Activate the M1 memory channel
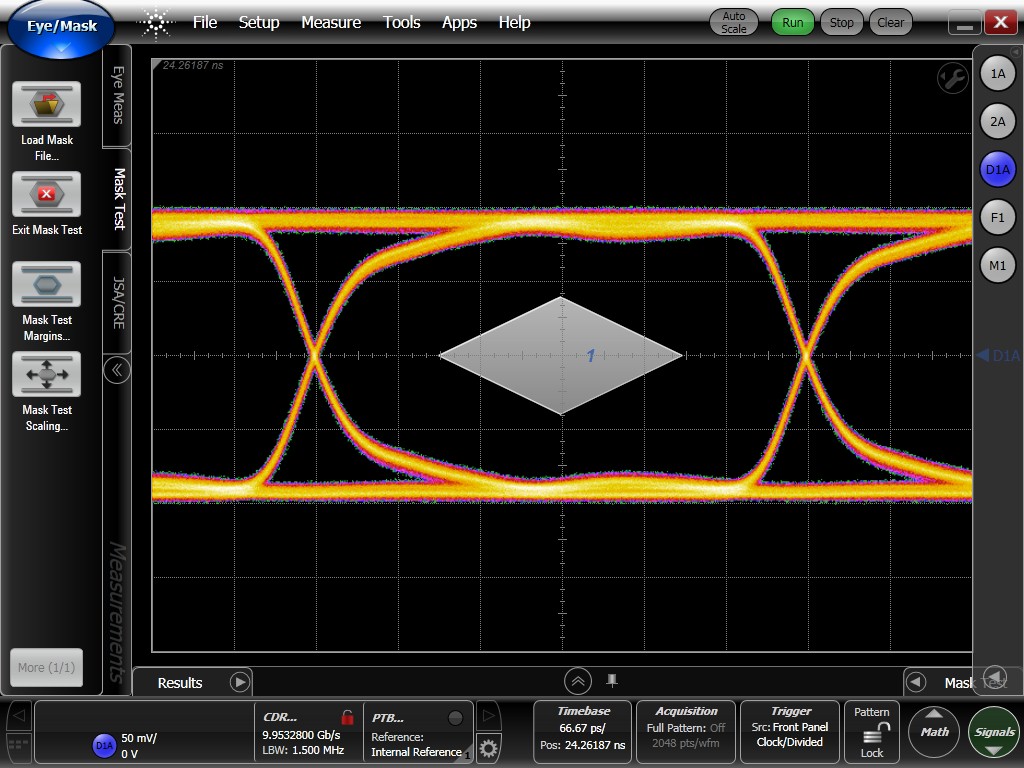1024x768 pixels. 997,265
